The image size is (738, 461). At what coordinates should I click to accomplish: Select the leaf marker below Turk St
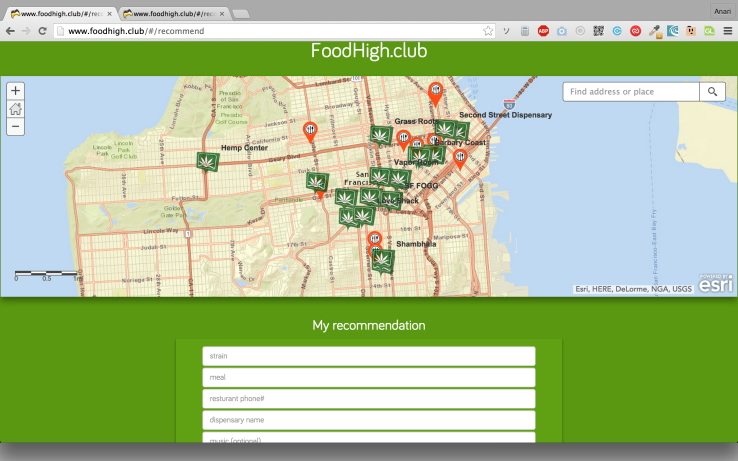pos(317,182)
